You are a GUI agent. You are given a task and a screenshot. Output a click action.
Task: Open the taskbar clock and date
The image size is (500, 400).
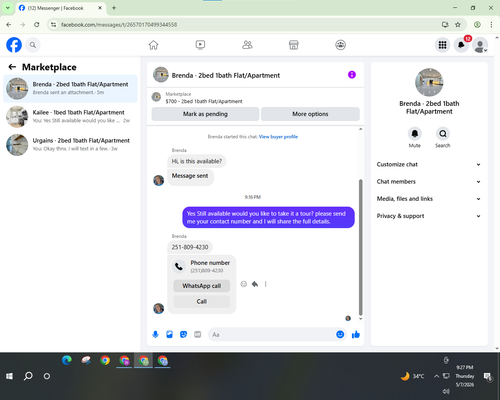(465, 376)
